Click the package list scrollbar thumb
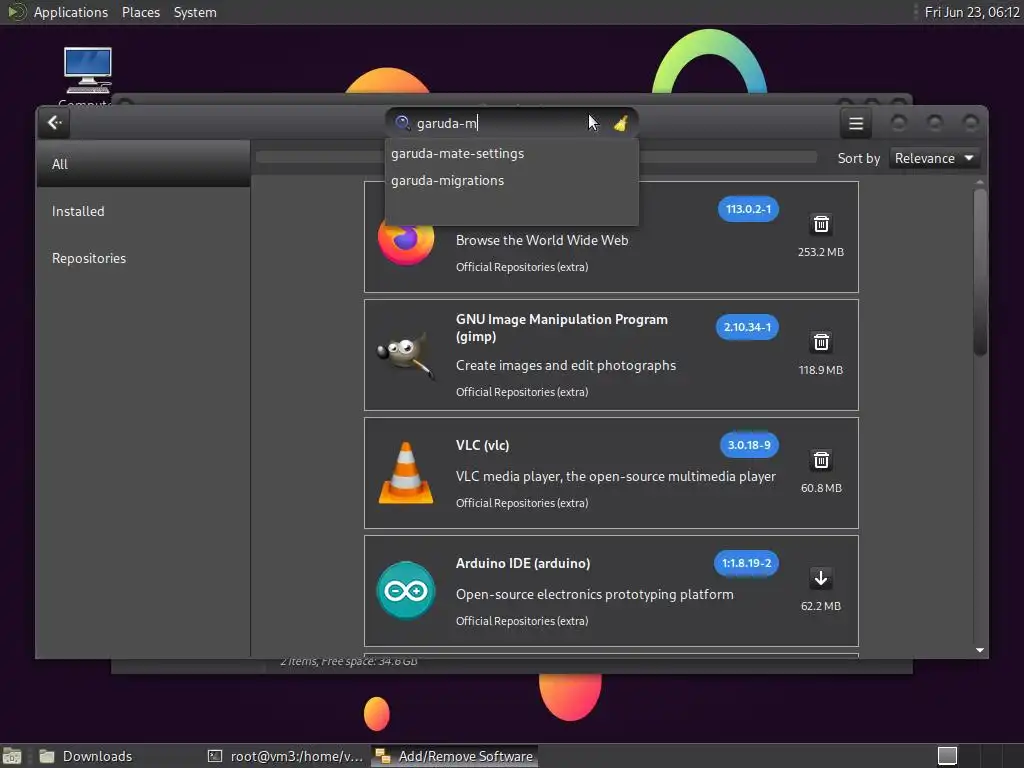Screen dimensions: 1024x768 pyautogui.click(x=980, y=272)
